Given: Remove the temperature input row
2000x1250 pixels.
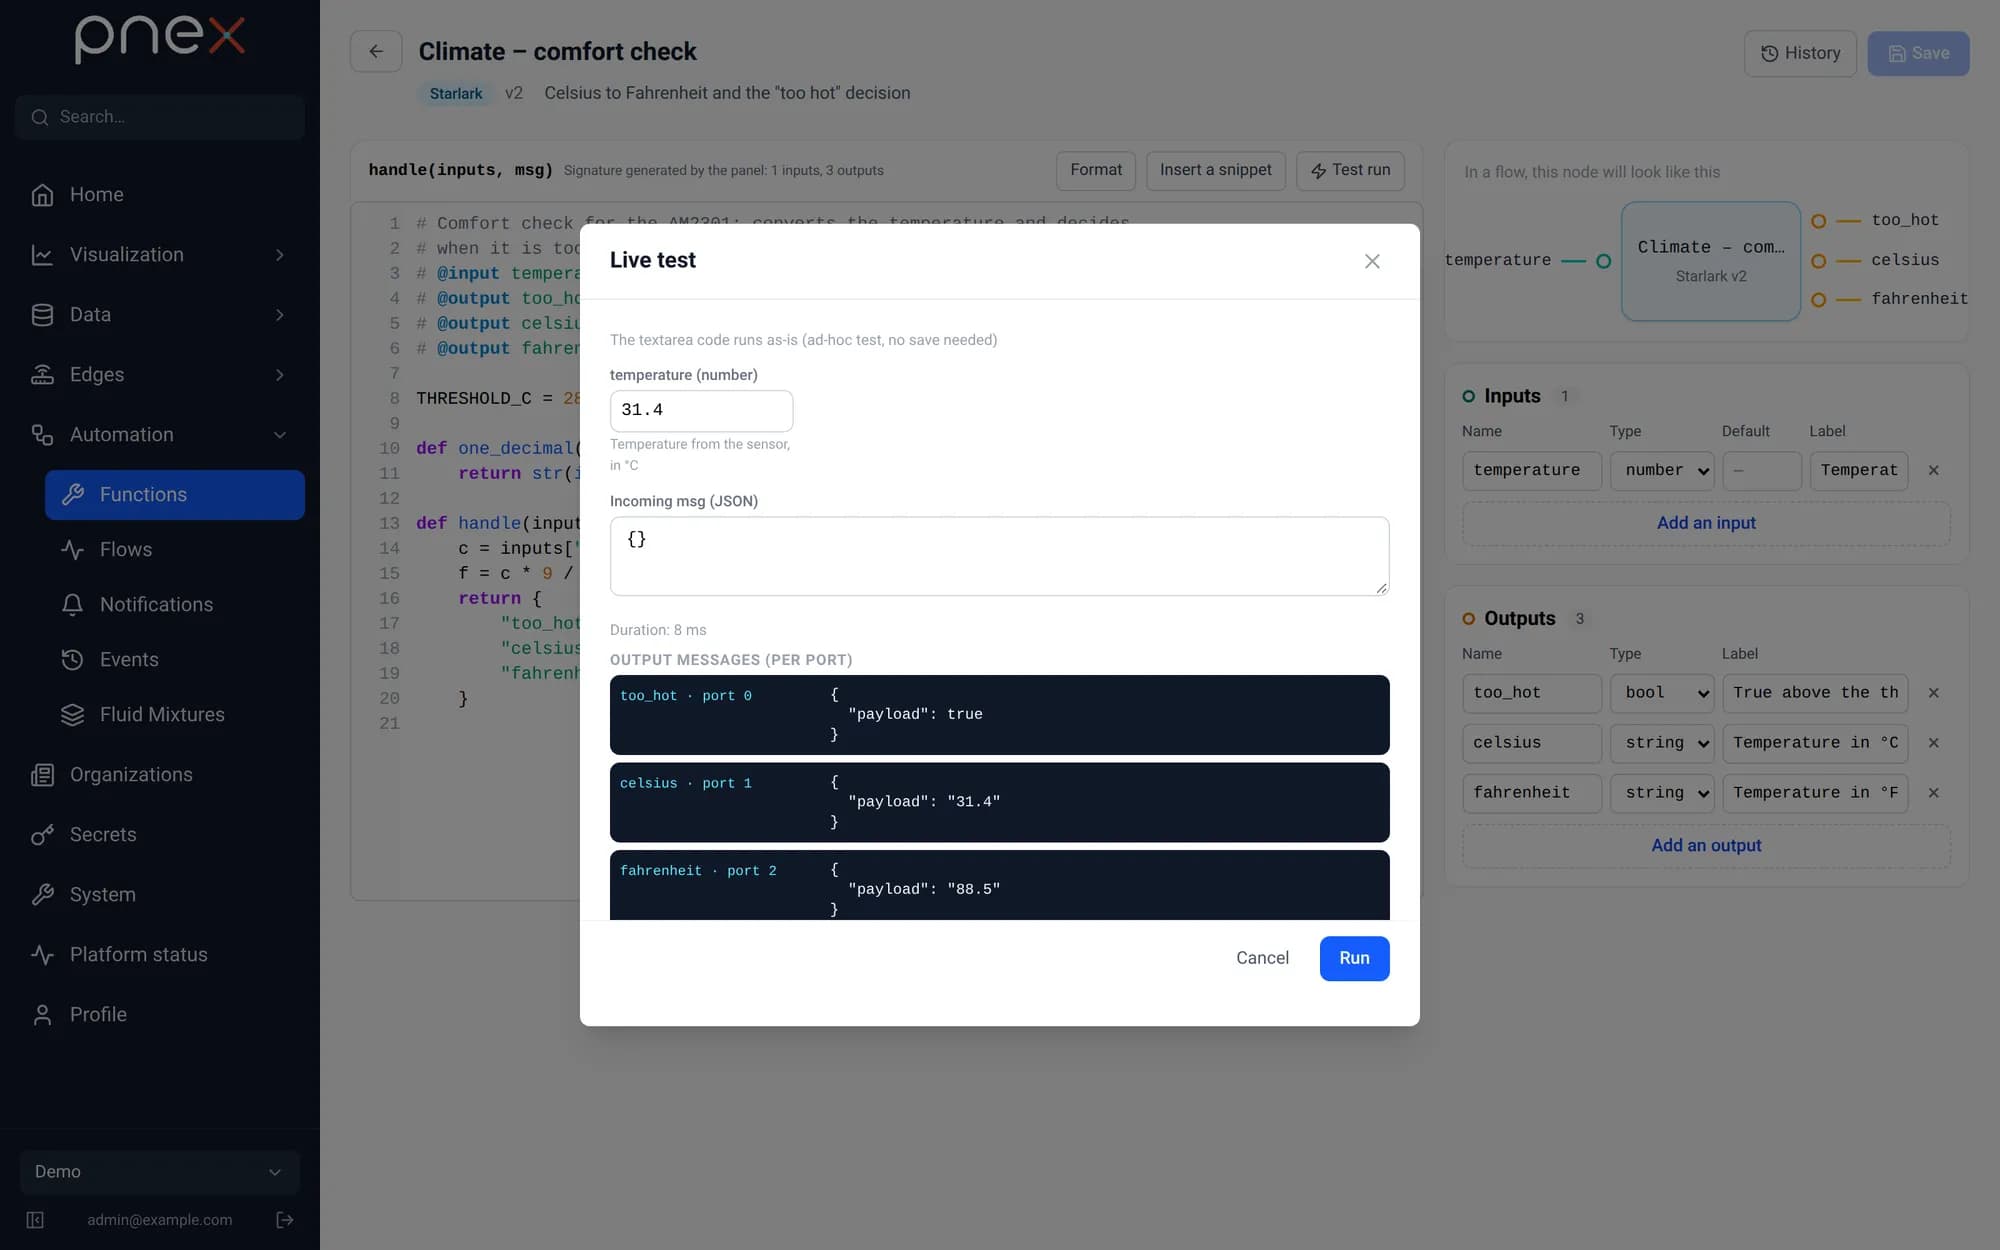Looking at the screenshot, I should tap(1933, 470).
